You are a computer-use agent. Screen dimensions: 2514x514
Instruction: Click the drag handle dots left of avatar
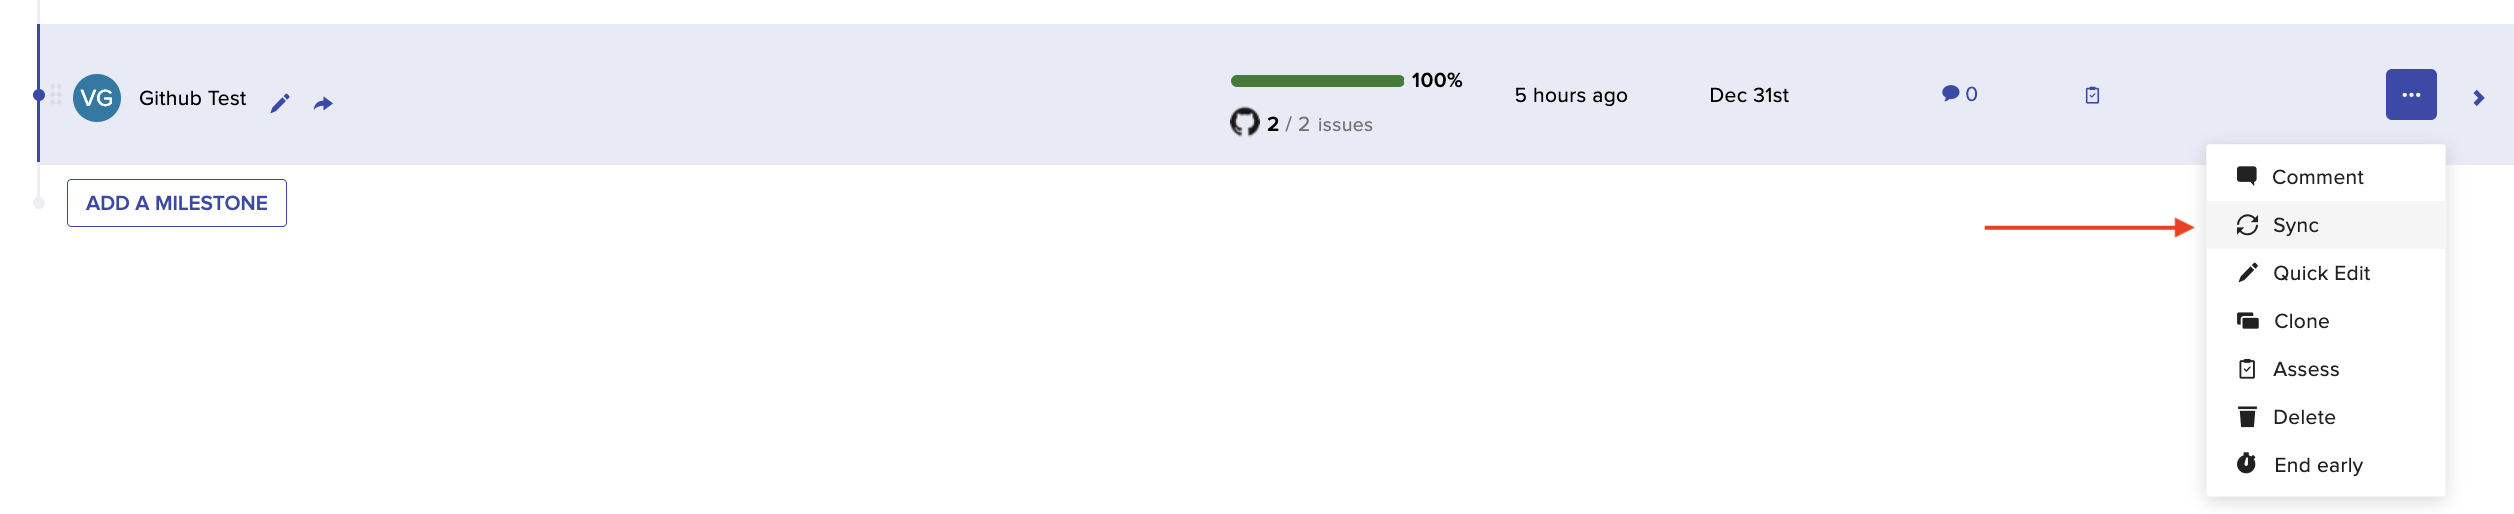(x=56, y=94)
